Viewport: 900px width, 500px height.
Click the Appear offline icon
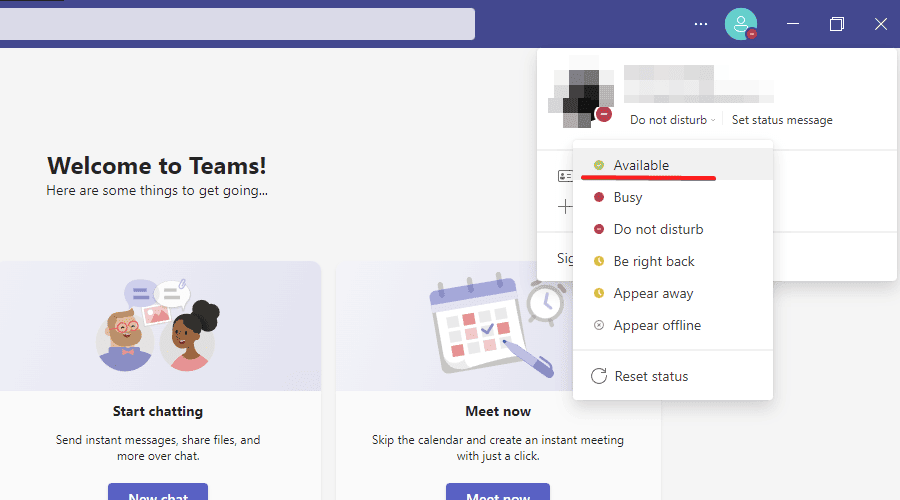tap(599, 325)
